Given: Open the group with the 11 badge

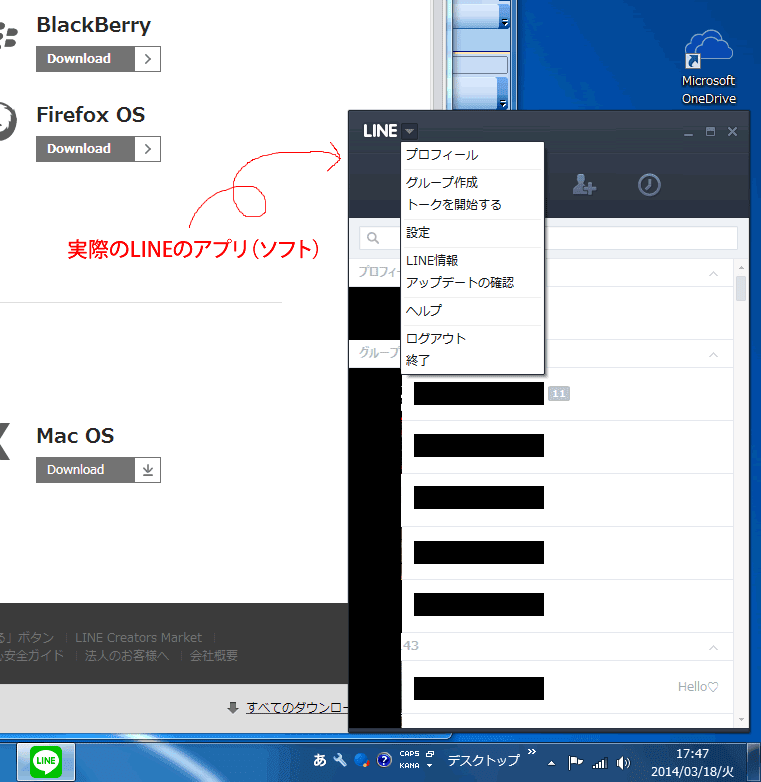Looking at the screenshot, I should (567, 394).
